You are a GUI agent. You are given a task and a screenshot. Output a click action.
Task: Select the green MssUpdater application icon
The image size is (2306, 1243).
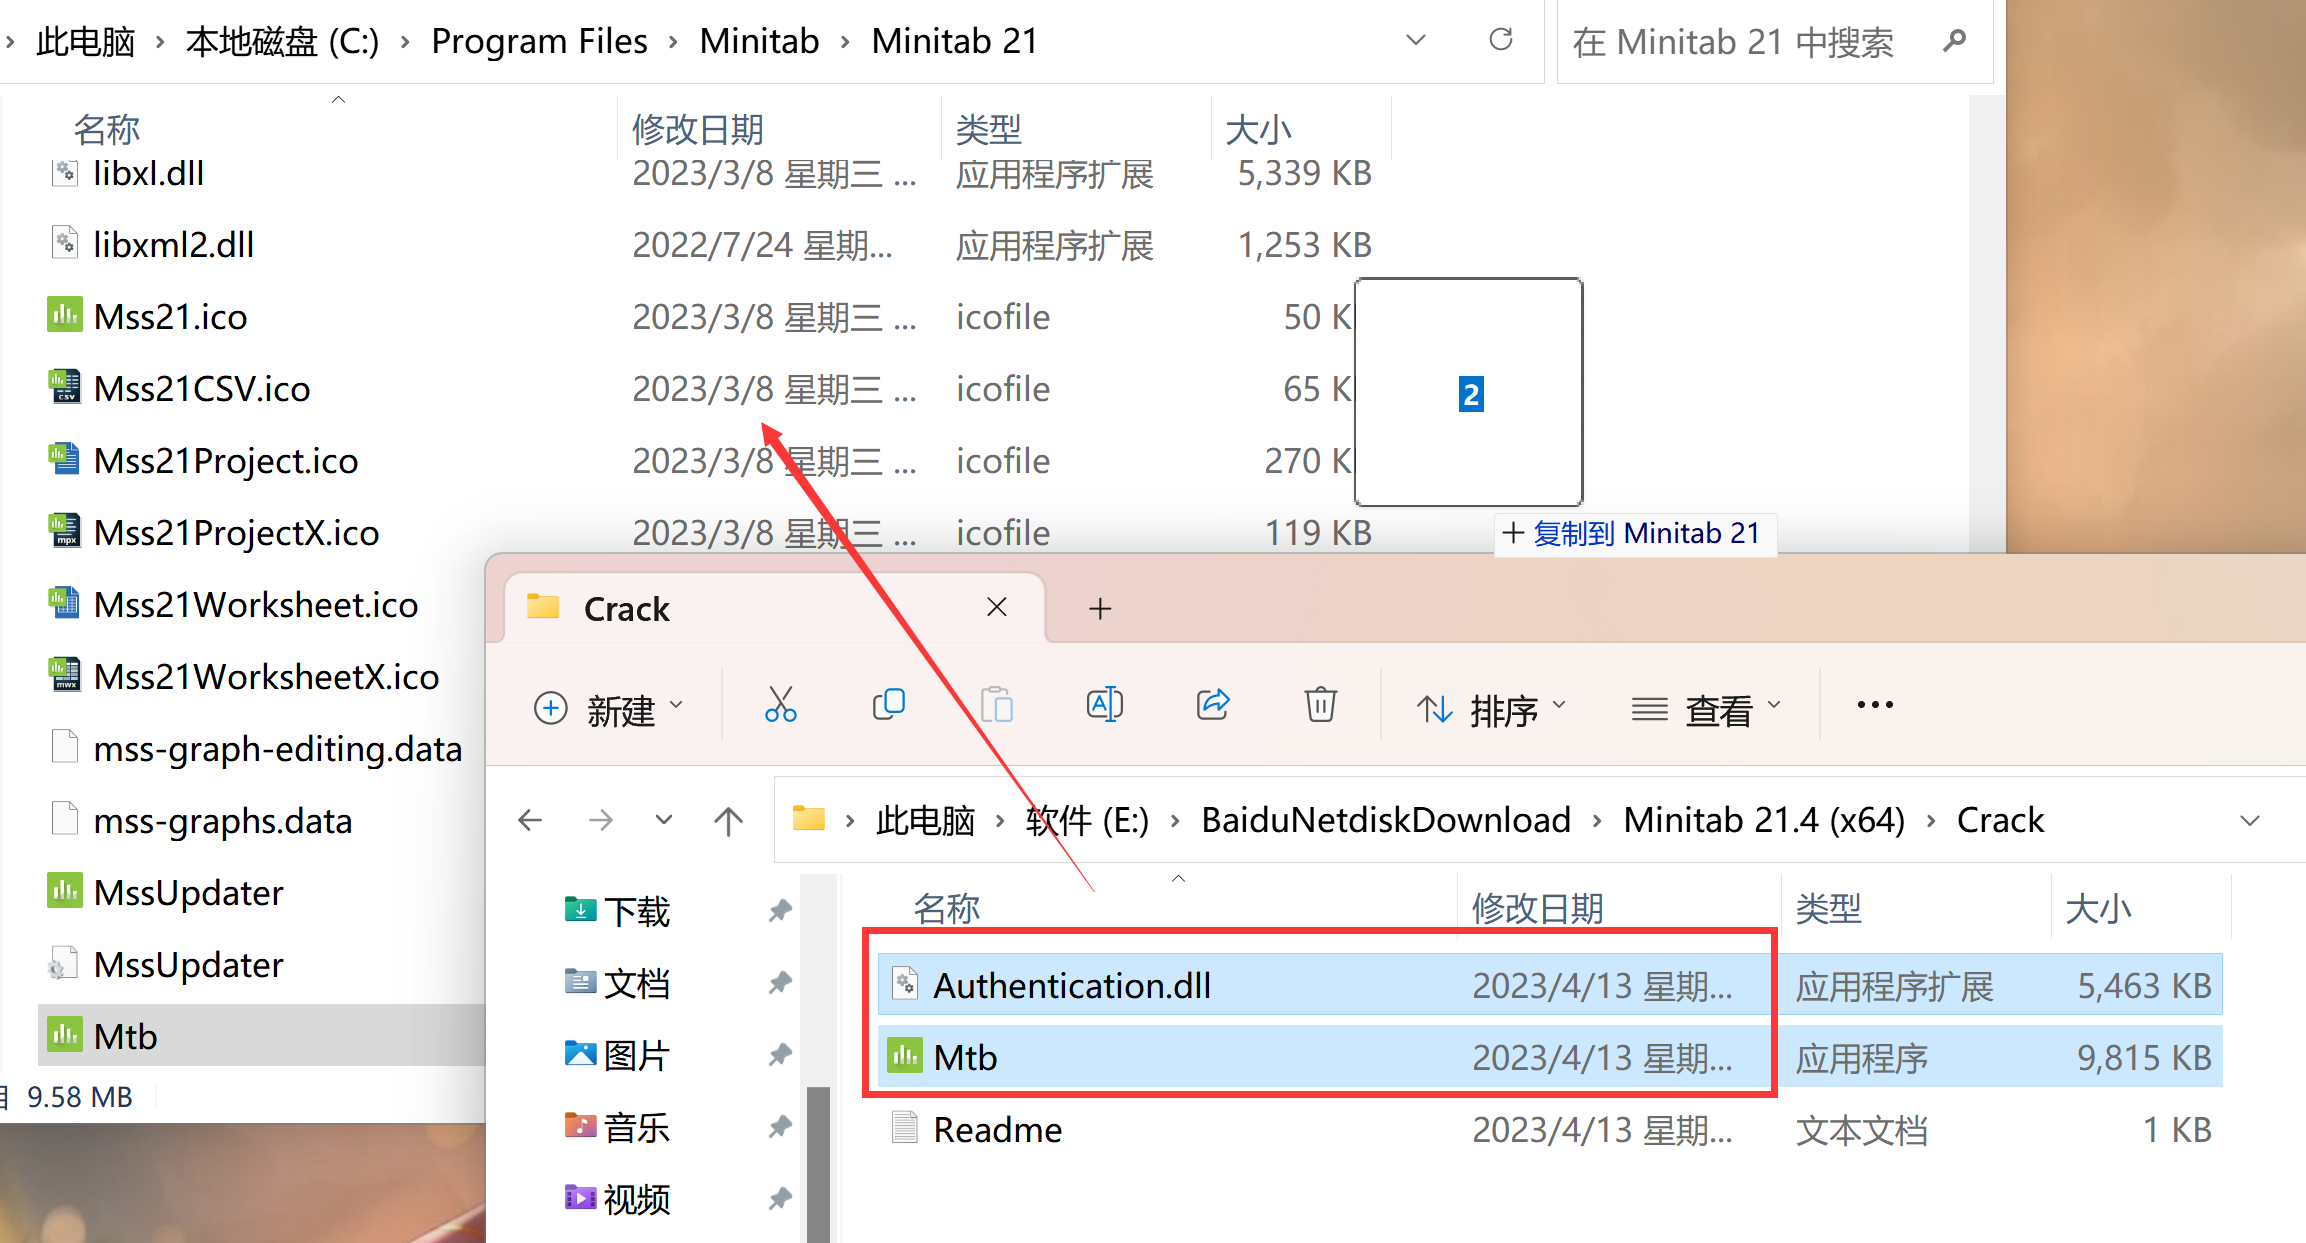coord(65,891)
